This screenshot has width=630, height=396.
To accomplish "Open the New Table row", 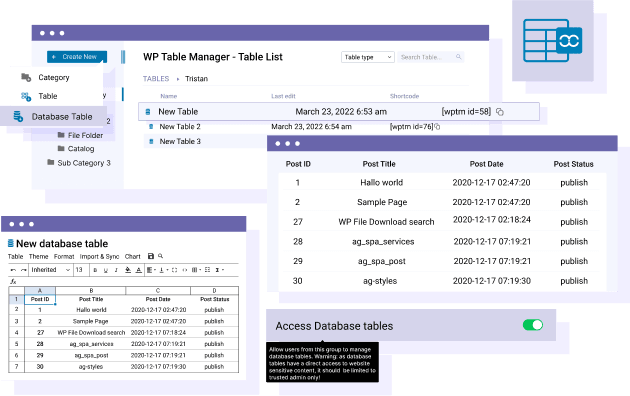I will tap(339, 112).
